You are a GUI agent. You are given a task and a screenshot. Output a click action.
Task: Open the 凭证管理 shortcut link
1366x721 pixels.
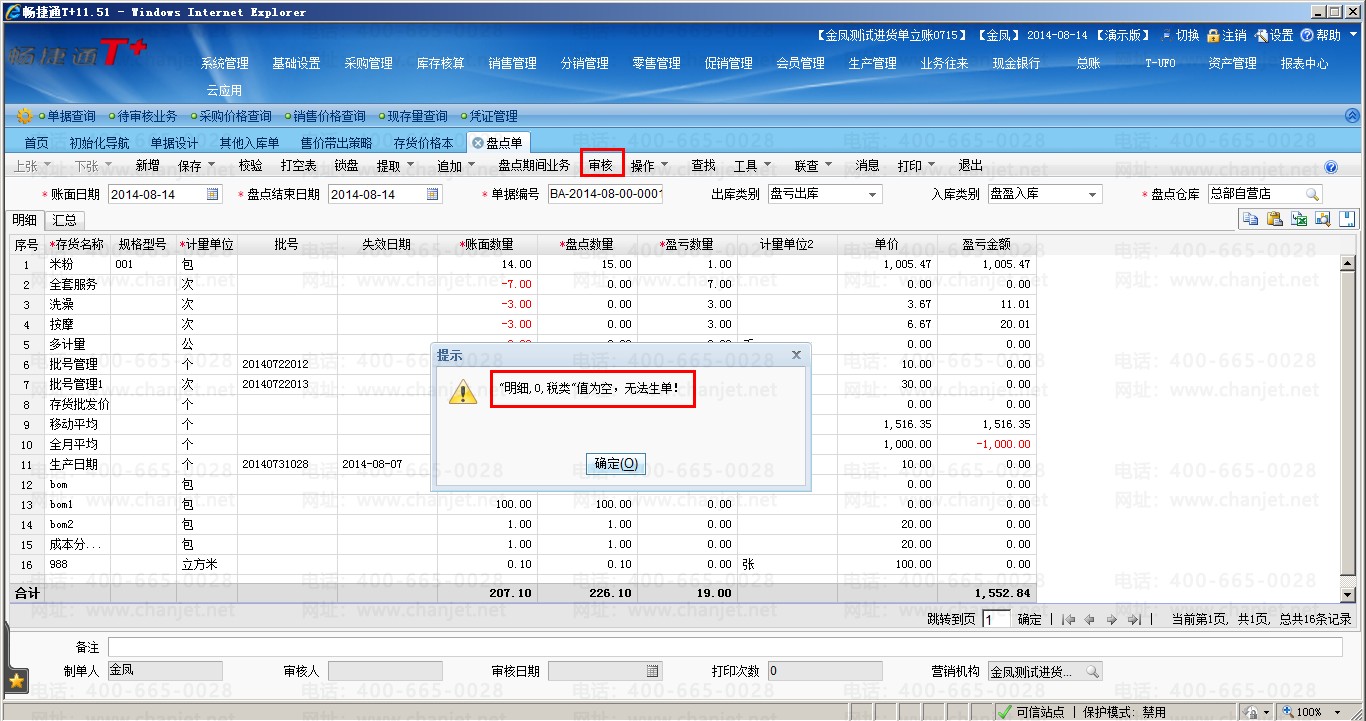tap(492, 117)
